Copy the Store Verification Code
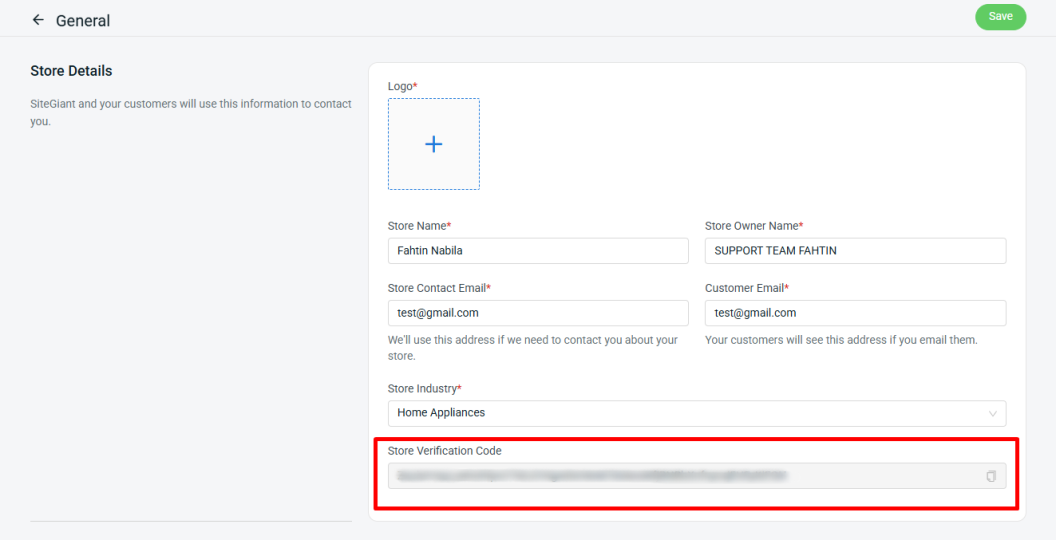The width and height of the screenshot is (1056, 540). [991, 476]
